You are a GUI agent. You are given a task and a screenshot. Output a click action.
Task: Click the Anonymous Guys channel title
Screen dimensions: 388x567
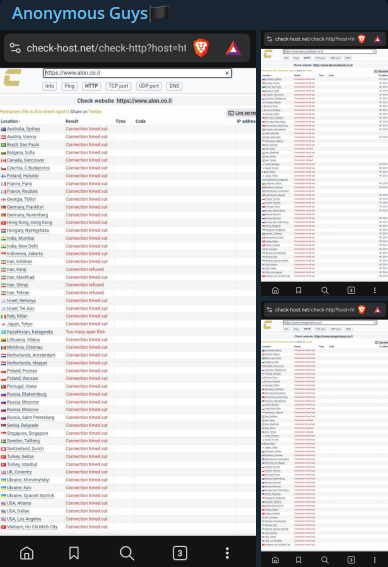[80, 14]
